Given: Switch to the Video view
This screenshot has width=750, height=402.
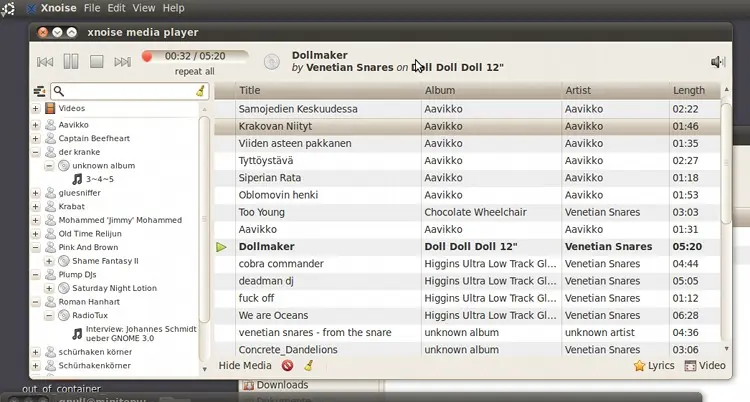Looking at the screenshot, I should click(705, 366).
